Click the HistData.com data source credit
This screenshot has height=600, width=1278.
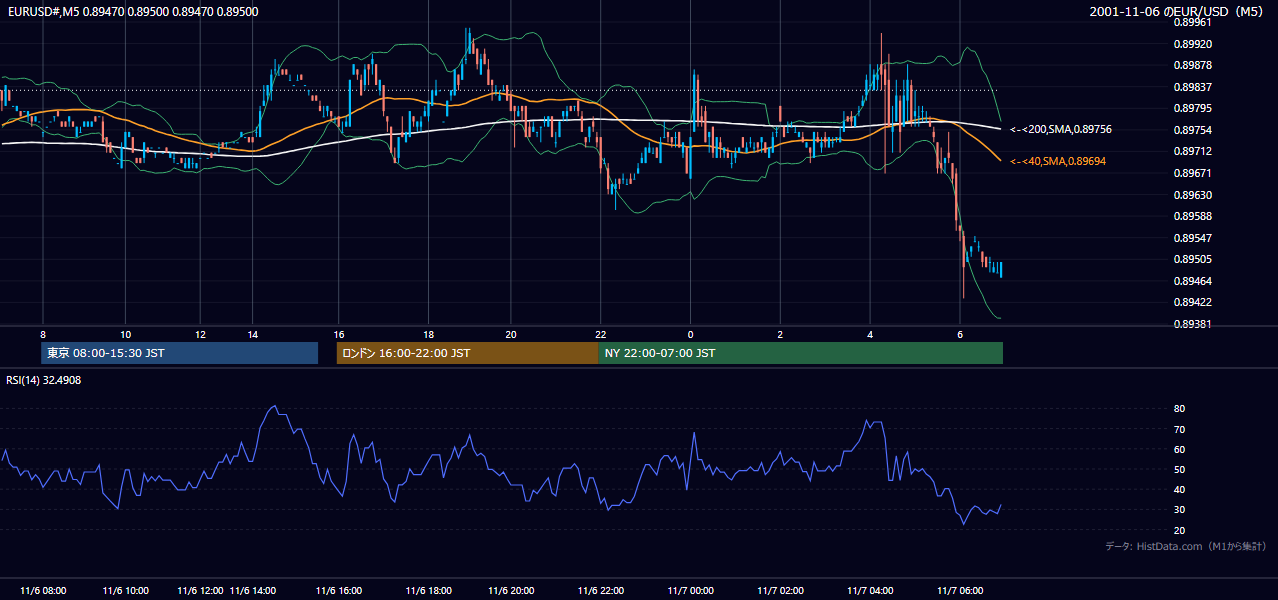point(1185,546)
